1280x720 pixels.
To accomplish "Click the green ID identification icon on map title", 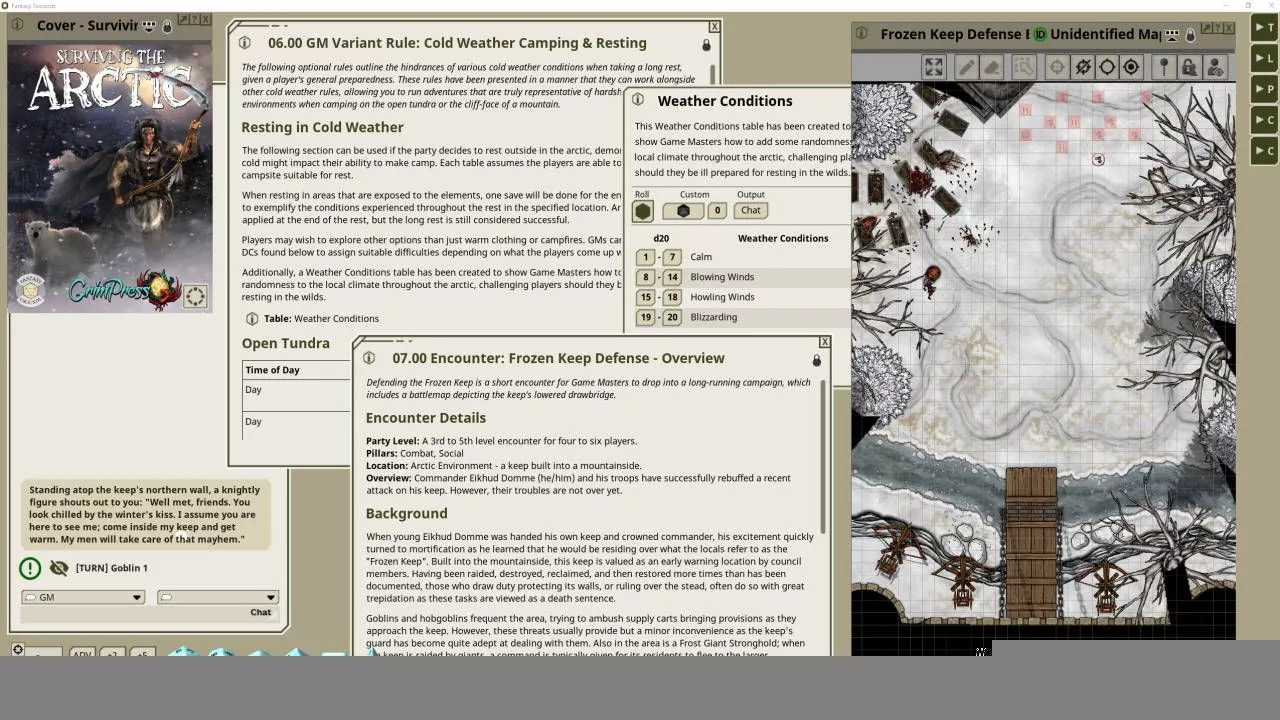I will point(1039,34).
